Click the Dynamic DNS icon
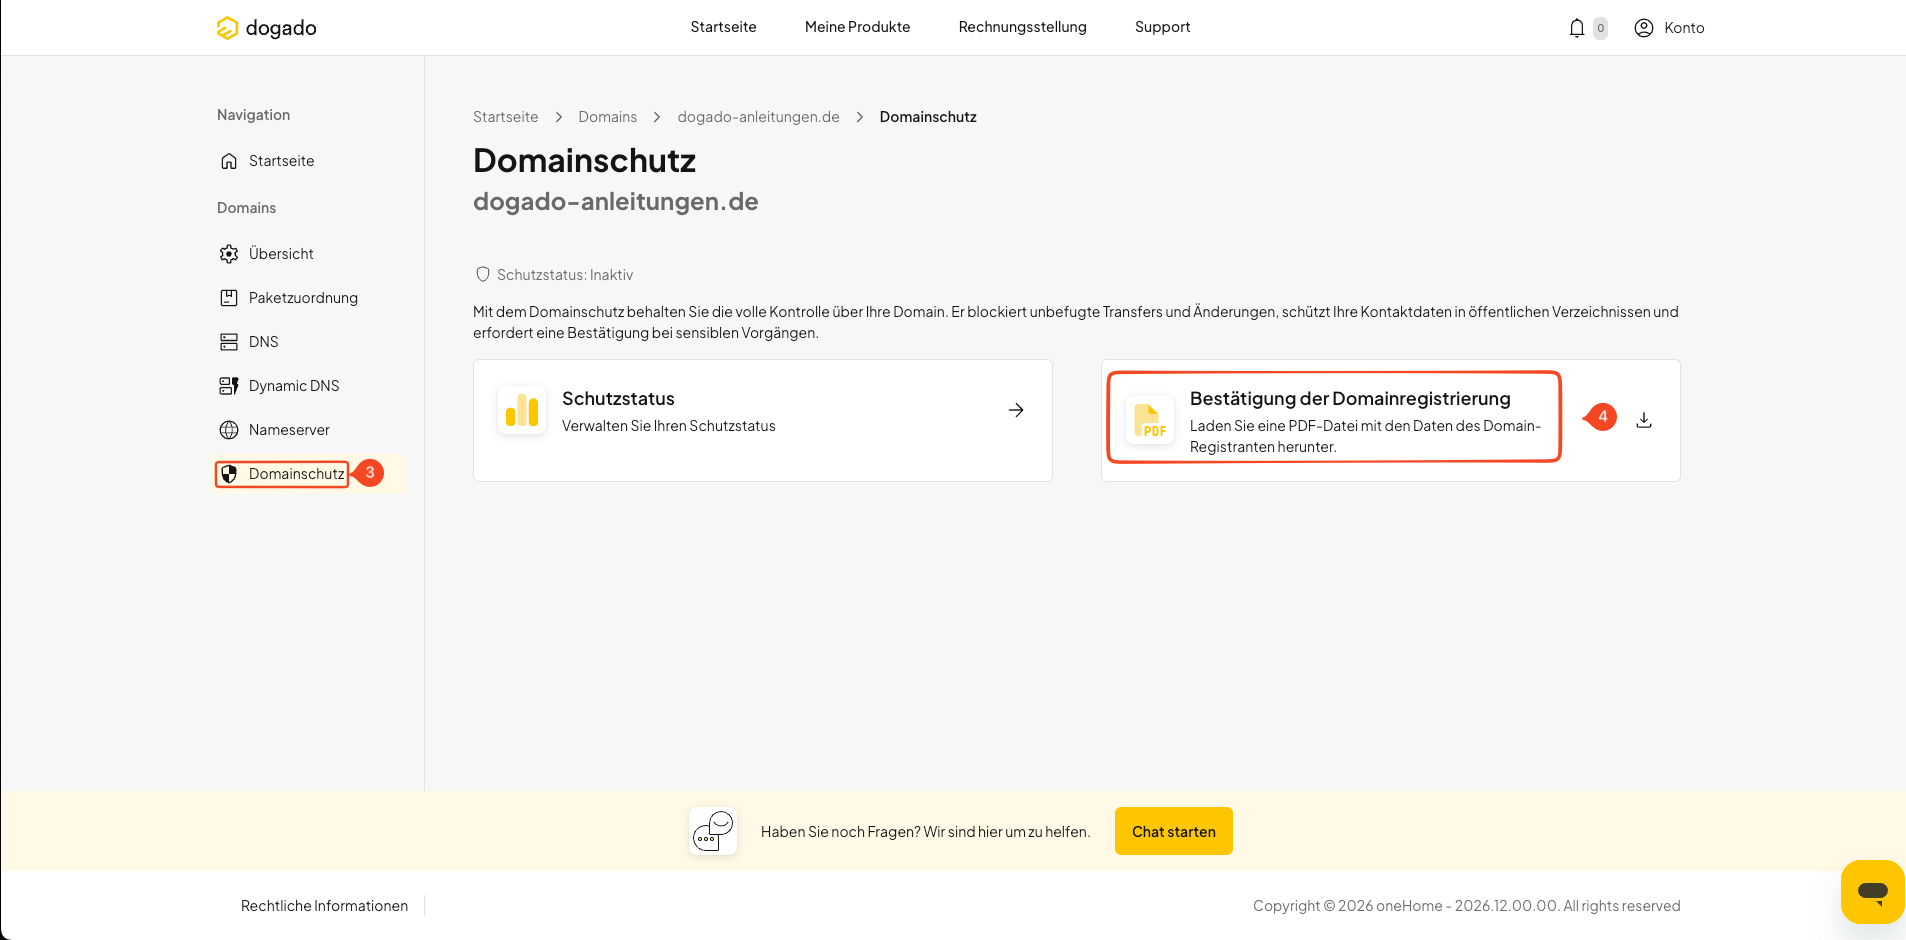The image size is (1906, 940). coord(229,386)
